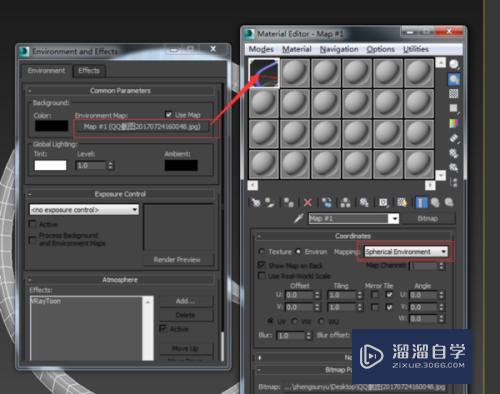
Task: Open the Options menu
Action: [x=381, y=49]
